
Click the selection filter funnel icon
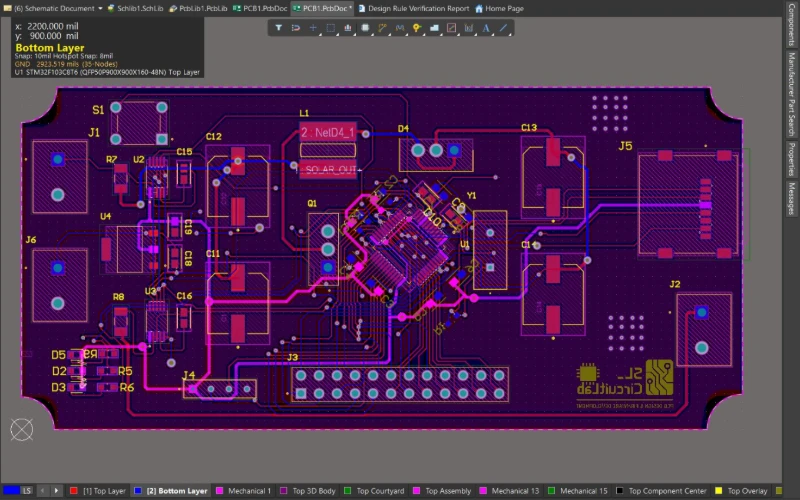tap(280, 28)
